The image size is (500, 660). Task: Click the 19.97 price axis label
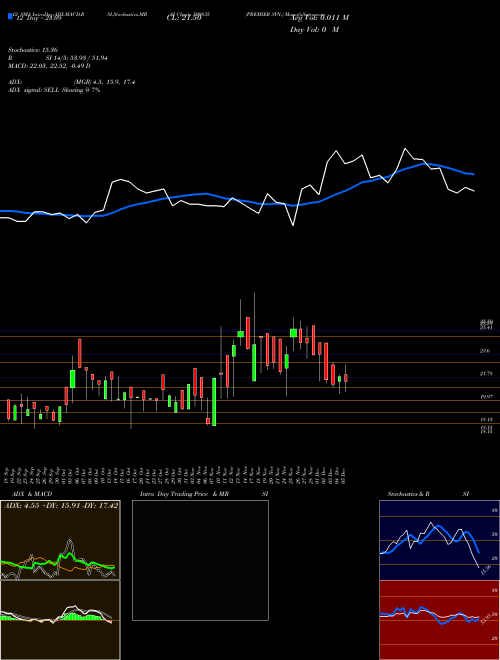[x=486, y=397]
